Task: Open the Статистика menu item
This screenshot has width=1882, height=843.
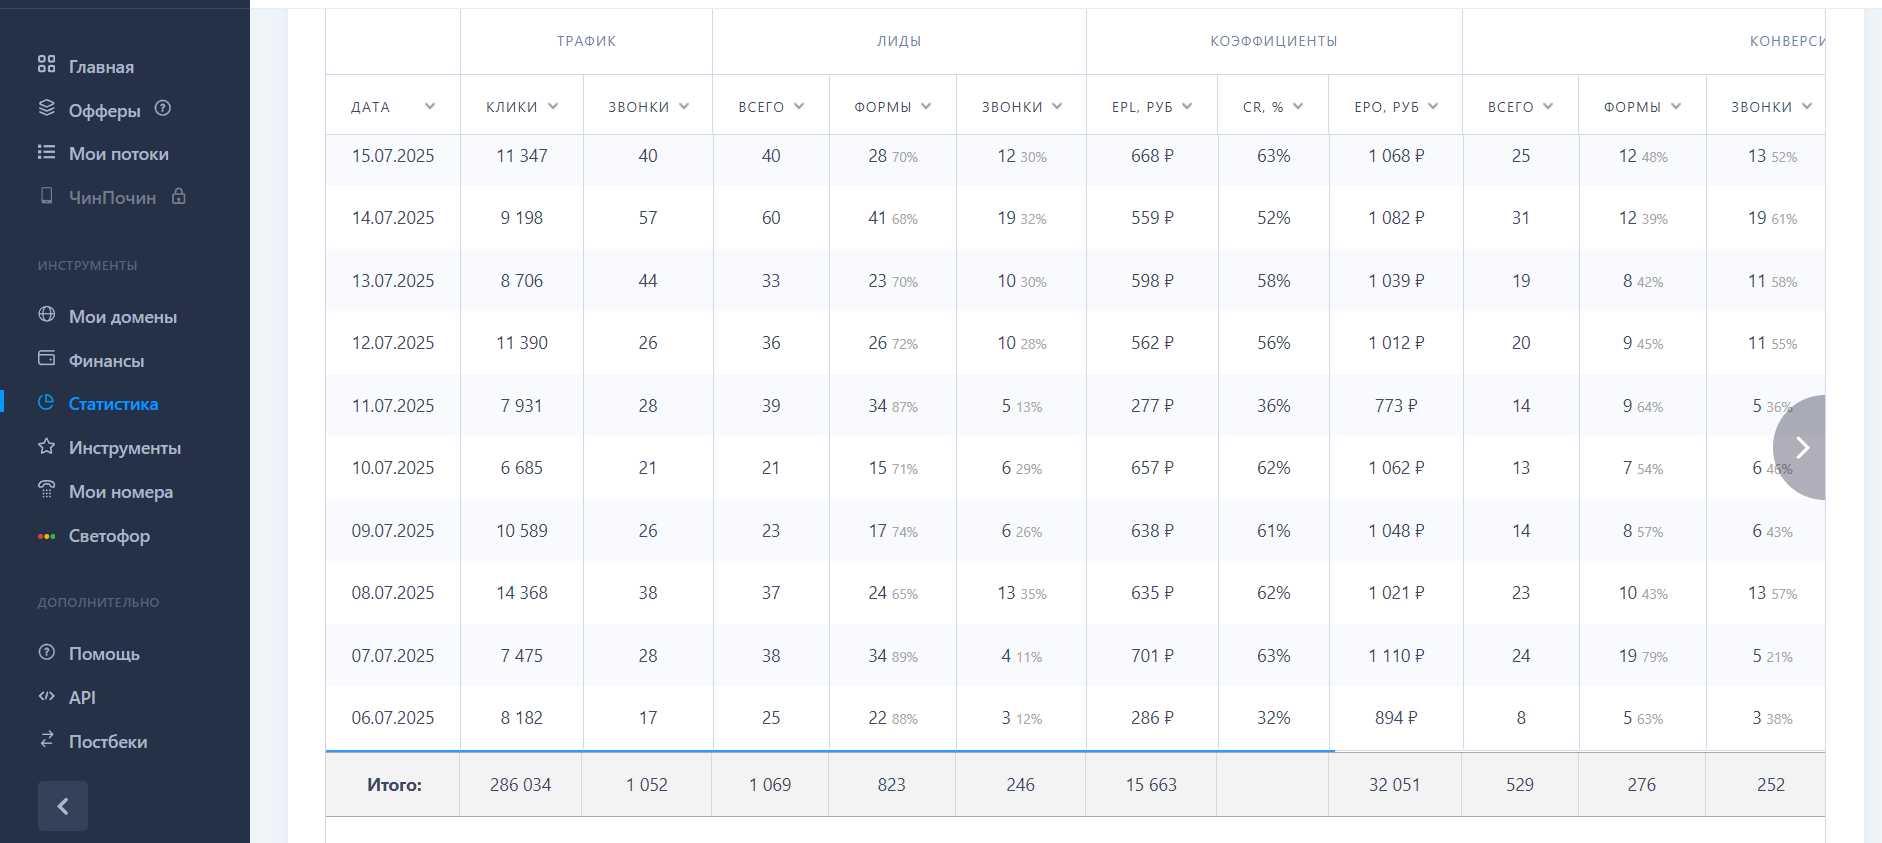Action: pos(113,404)
